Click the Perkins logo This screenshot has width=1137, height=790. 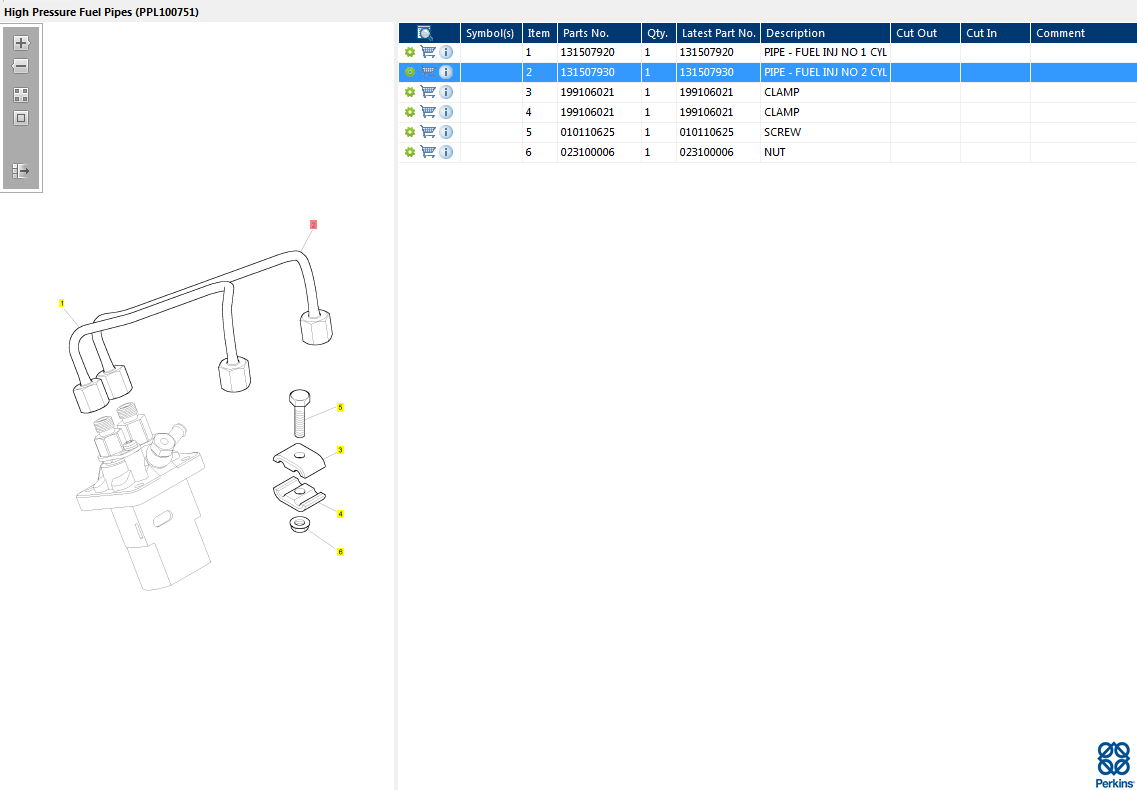1113,765
